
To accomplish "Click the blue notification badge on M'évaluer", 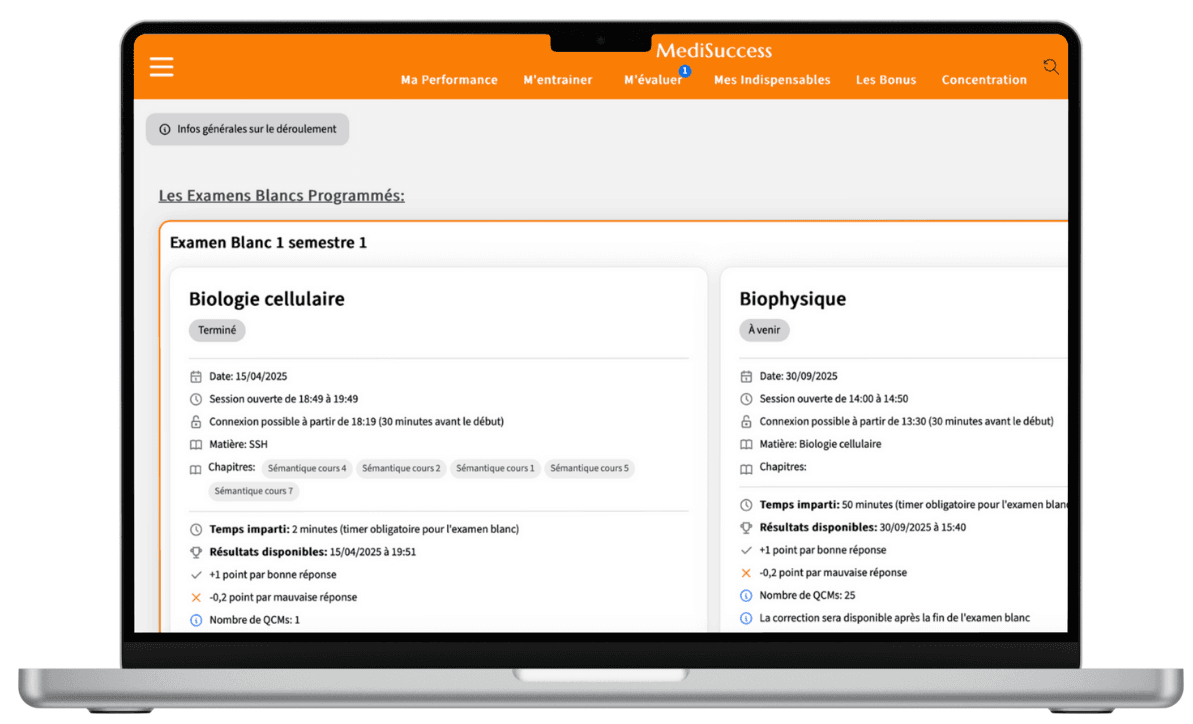I will tap(684, 71).
